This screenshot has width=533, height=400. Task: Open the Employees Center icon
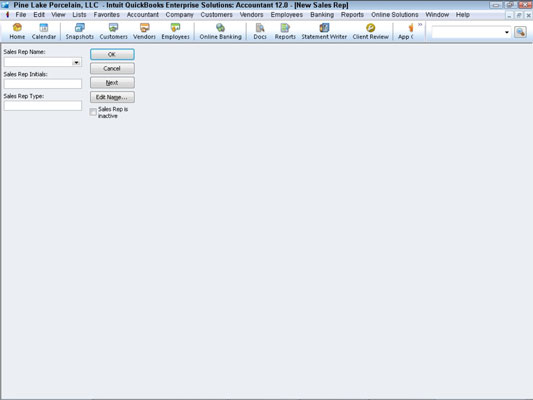(175, 32)
